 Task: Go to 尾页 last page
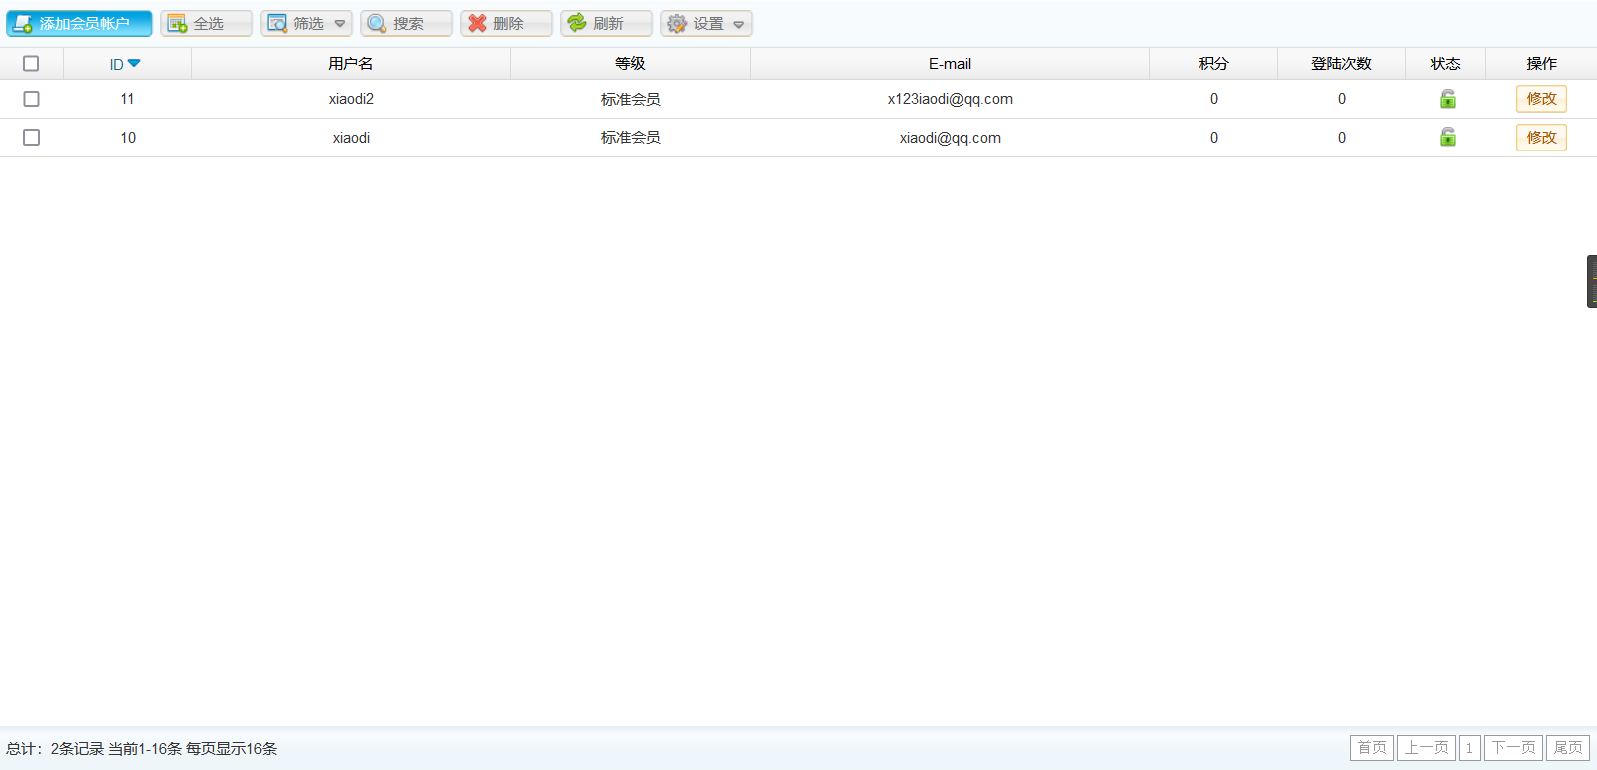pyautogui.click(x=1568, y=747)
